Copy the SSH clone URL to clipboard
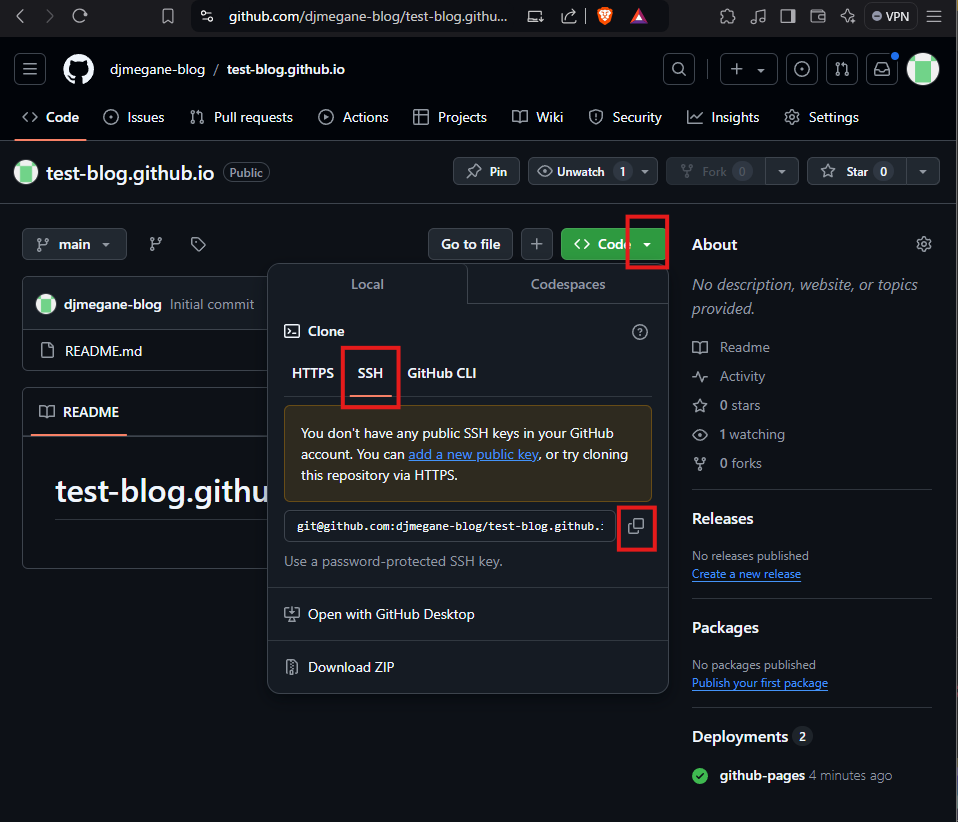The height and width of the screenshot is (822, 958). click(636, 526)
